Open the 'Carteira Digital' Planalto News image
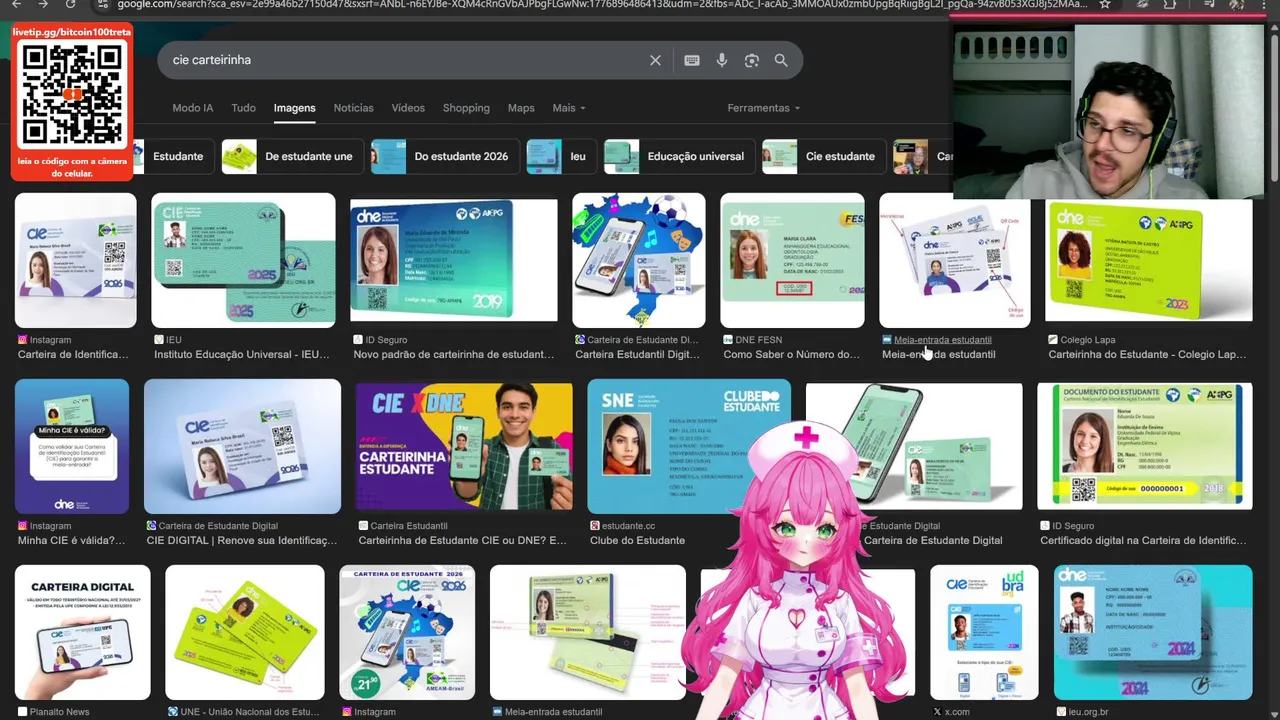The width and height of the screenshot is (1280, 720). point(83,632)
